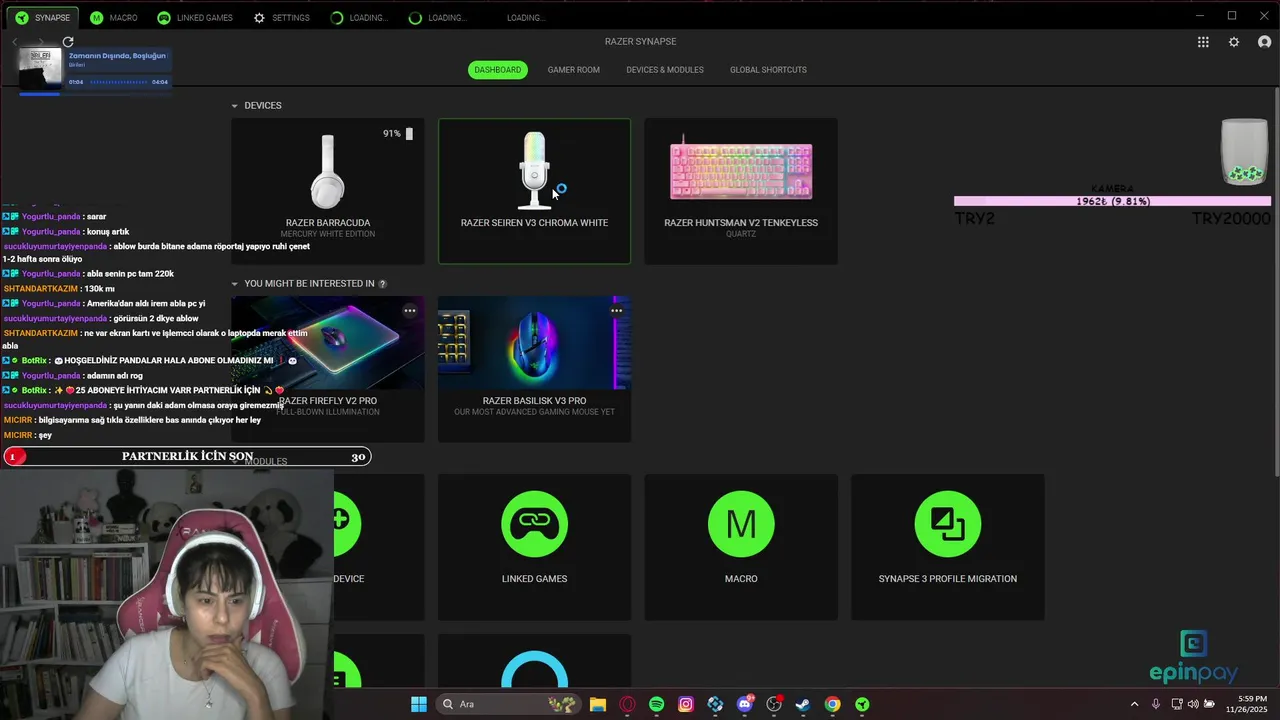Select the Dashboard tab

coord(498,70)
